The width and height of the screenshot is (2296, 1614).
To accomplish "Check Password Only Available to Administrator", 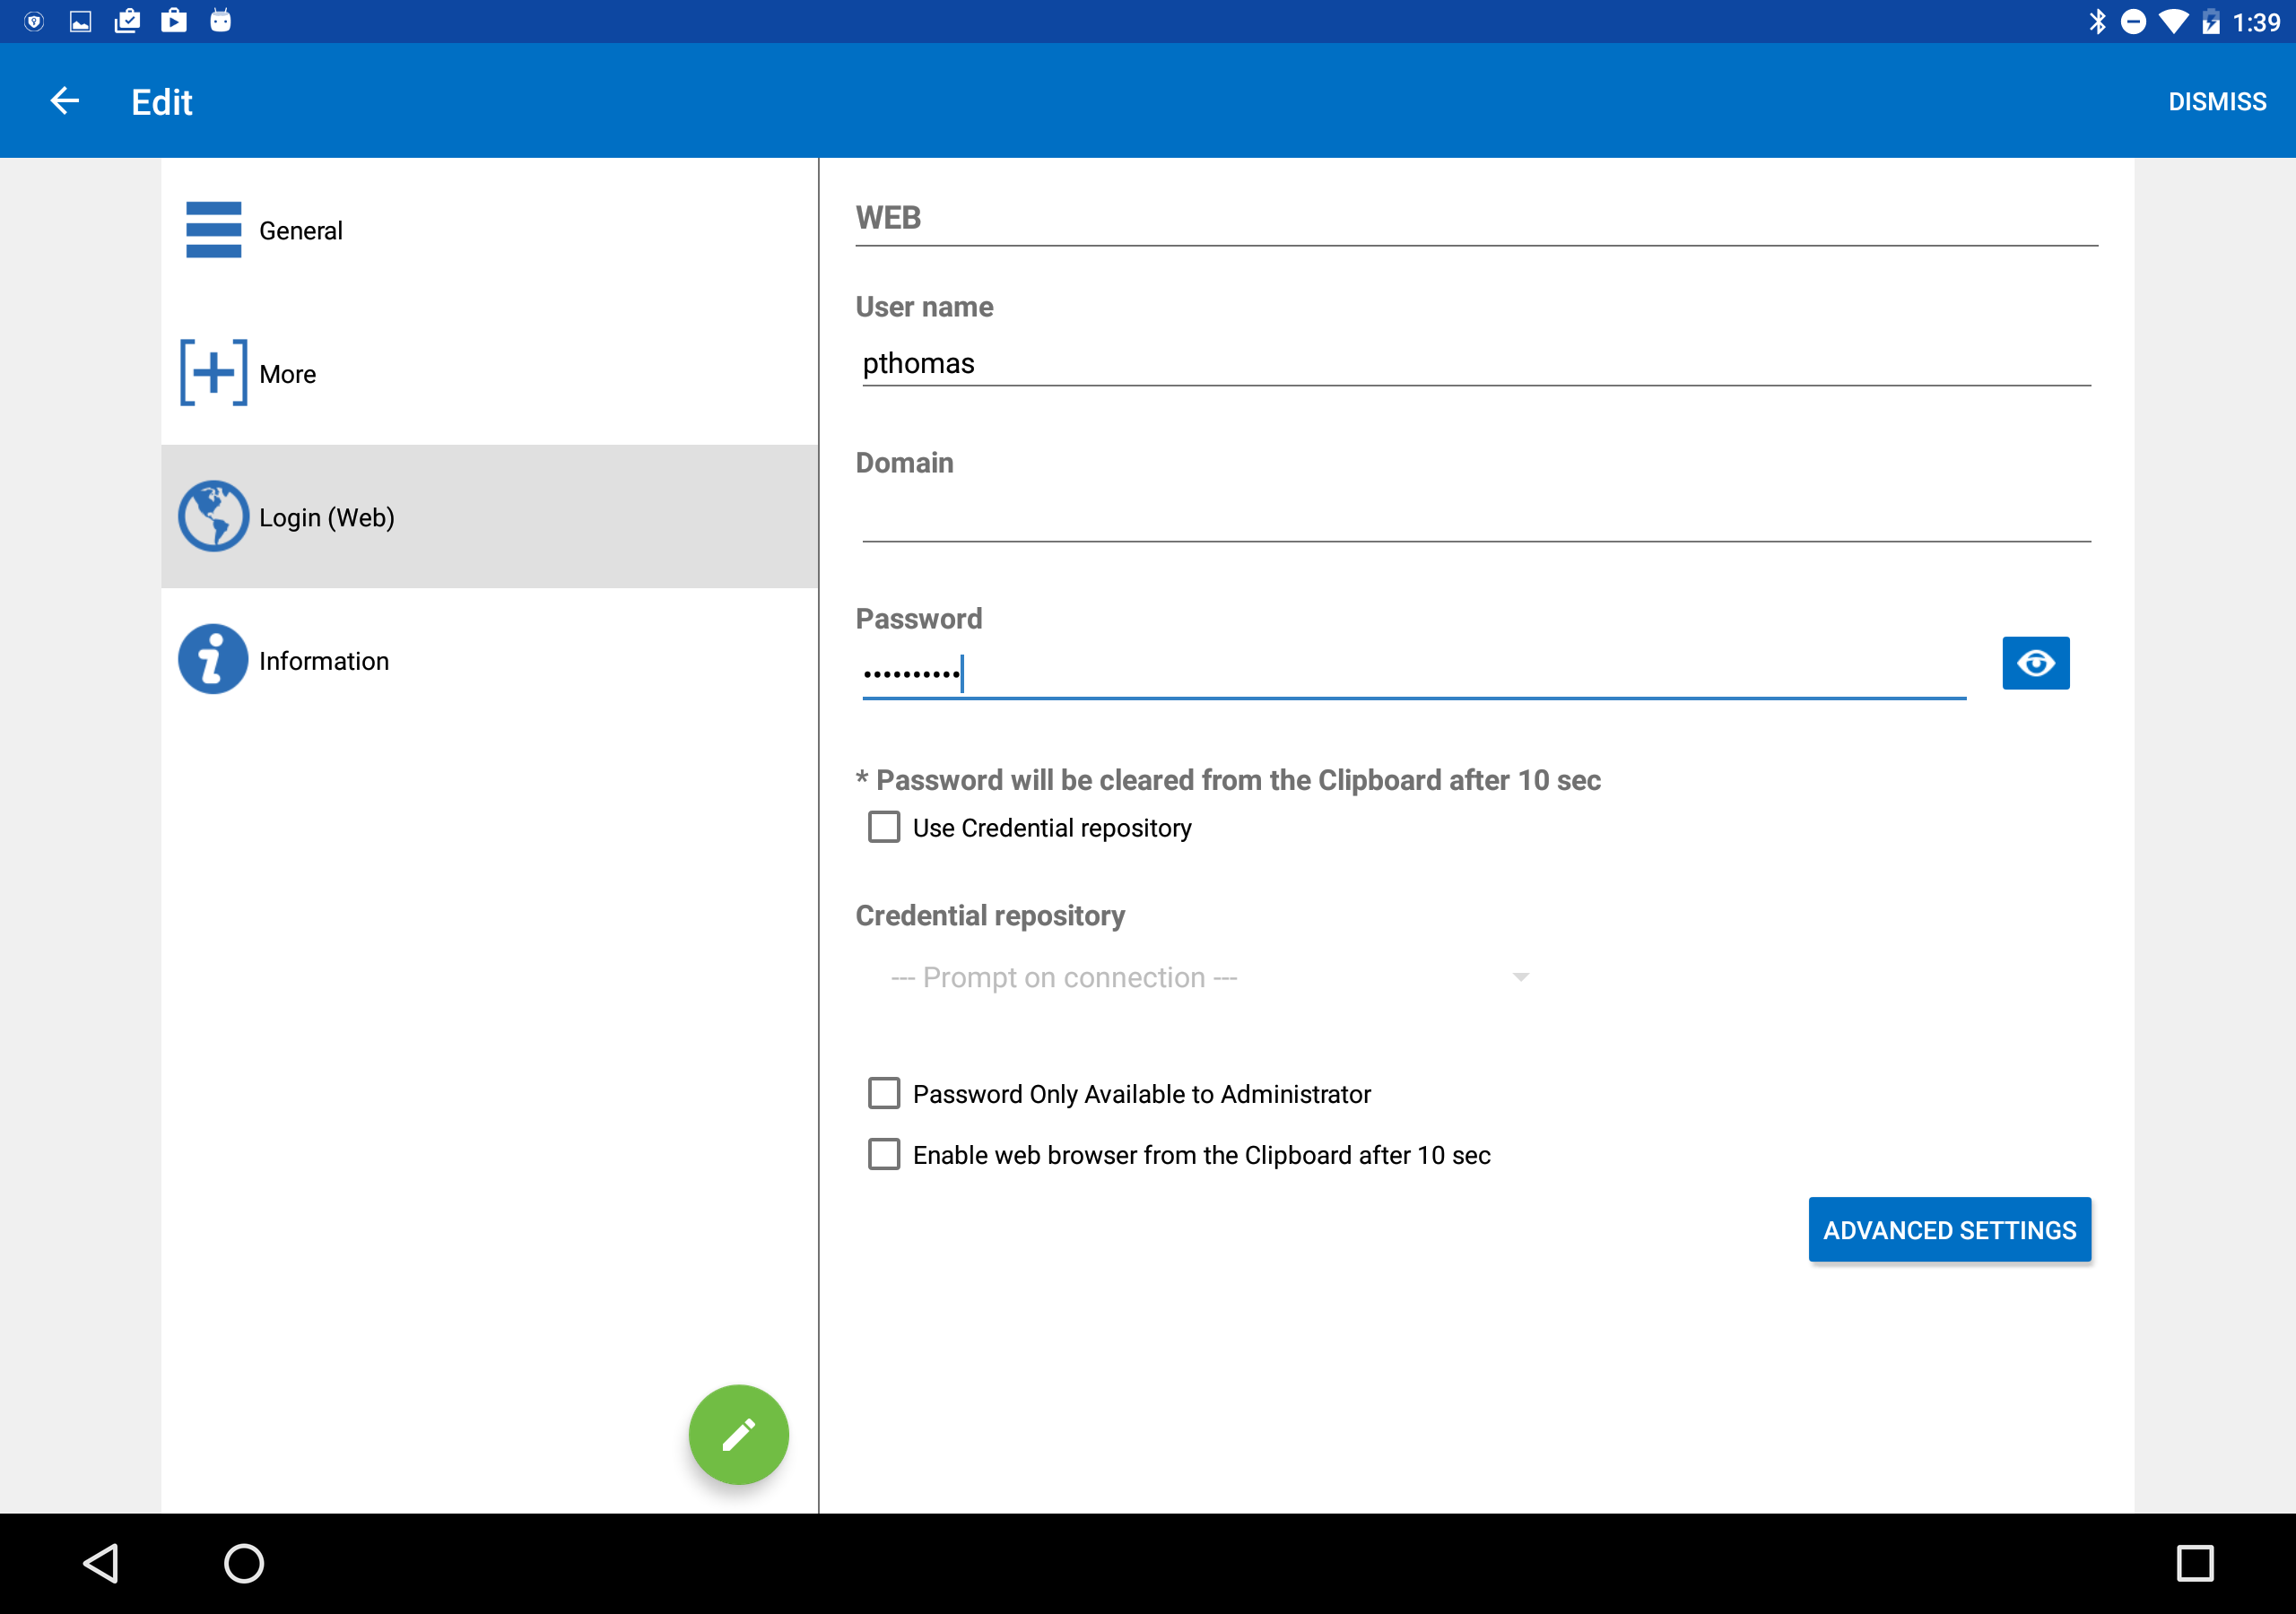I will pyautogui.click(x=884, y=1093).
